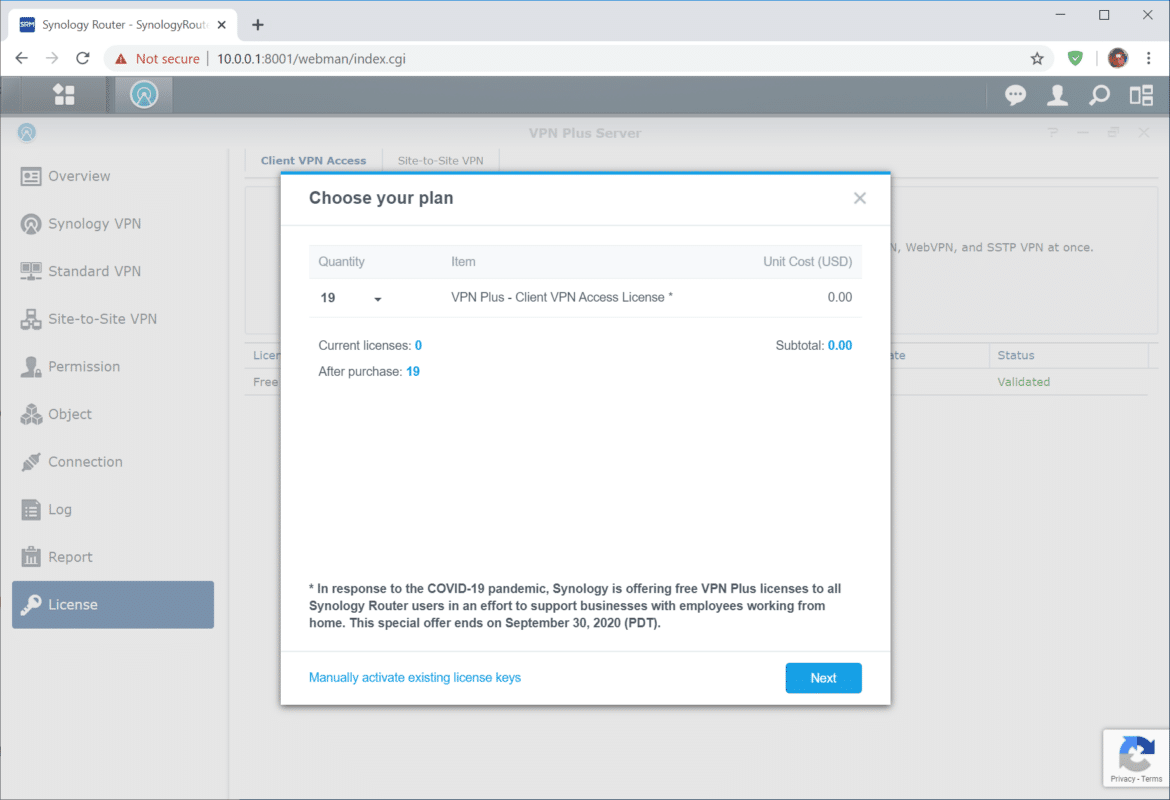Click the Synology VPN sidebar icon
This screenshot has width=1170, height=800.
tap(31, 224)
